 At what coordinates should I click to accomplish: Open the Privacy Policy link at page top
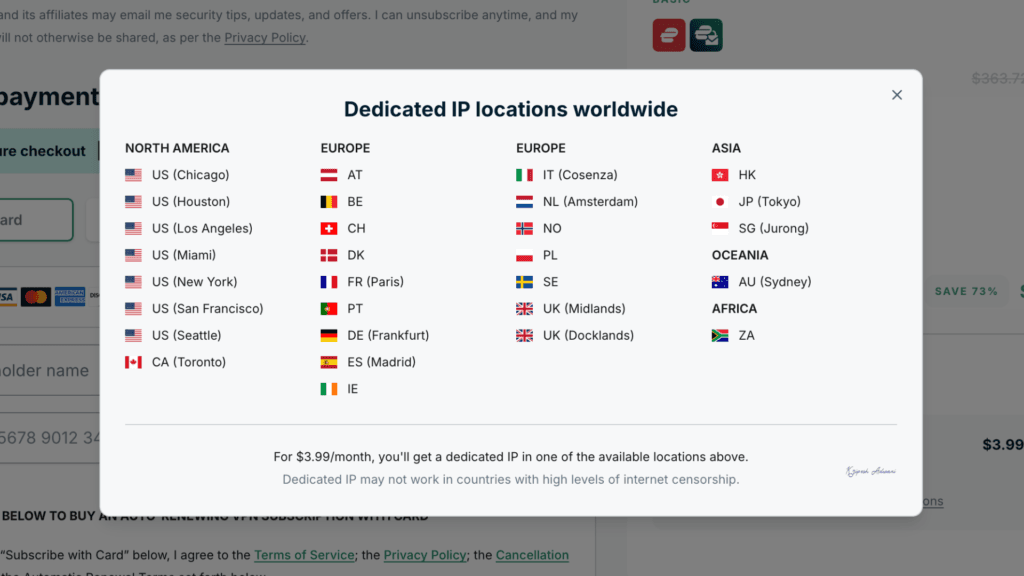tap(264, 38)
